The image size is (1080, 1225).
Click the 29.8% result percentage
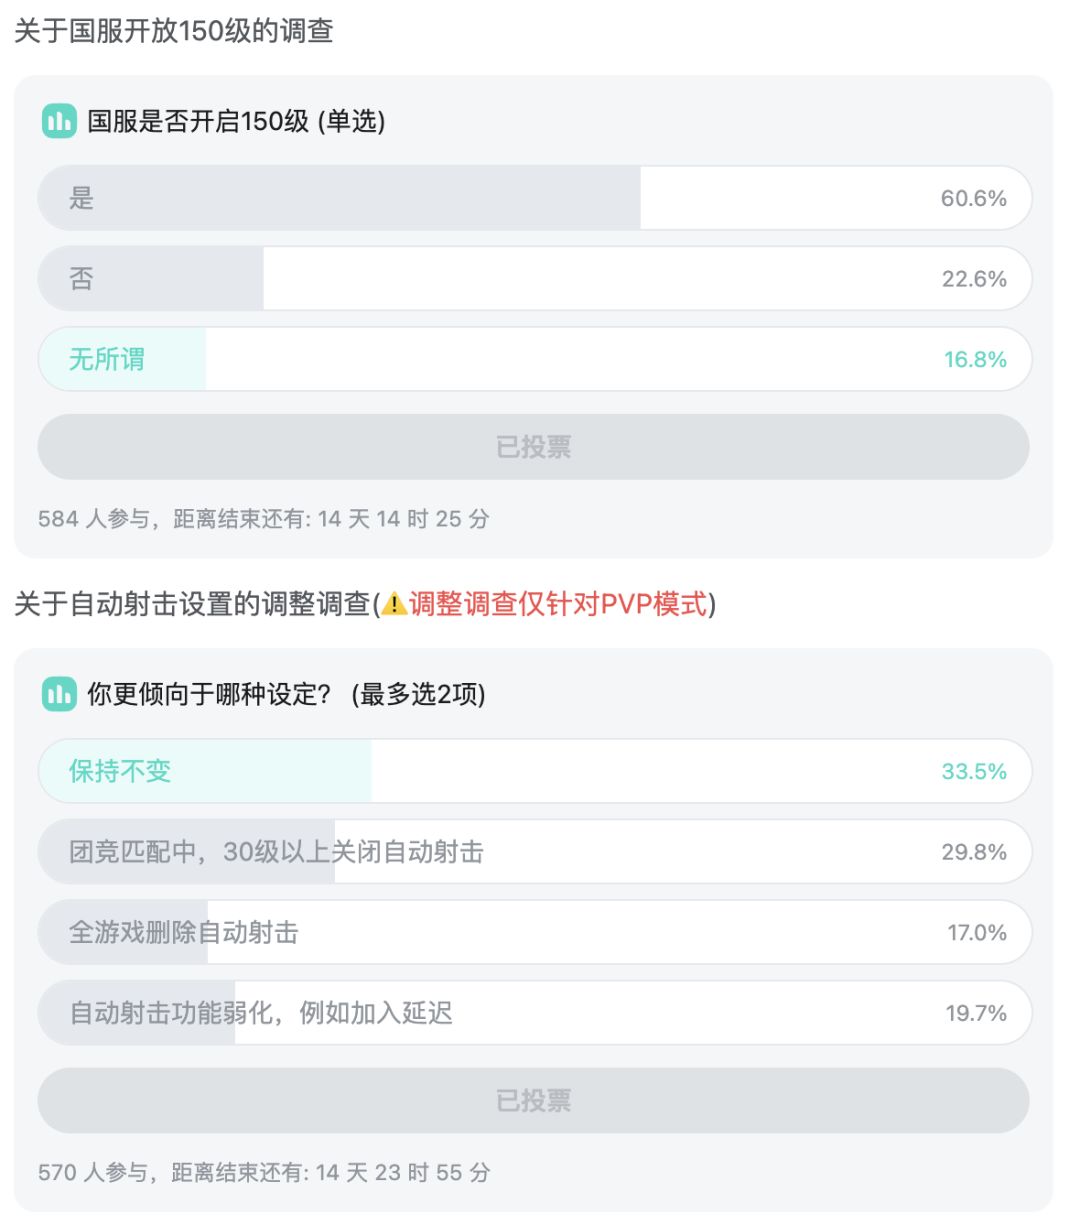(x=973, y=852)
